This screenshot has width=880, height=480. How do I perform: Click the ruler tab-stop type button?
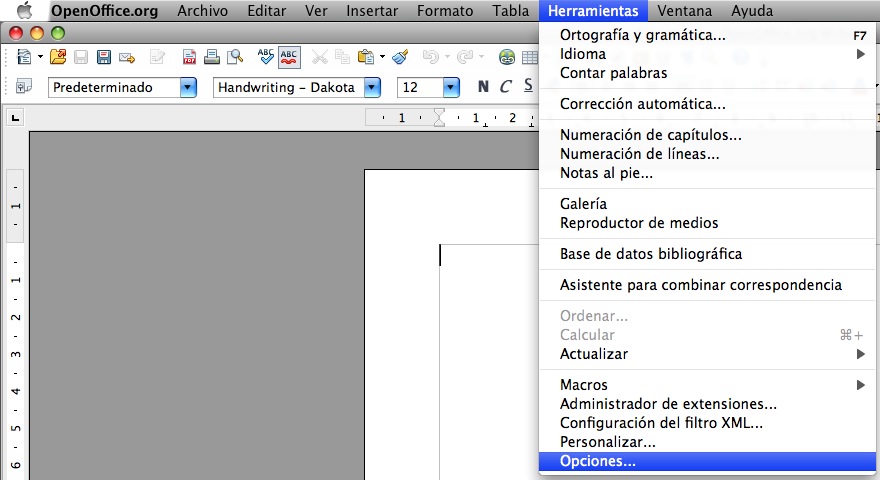coord(15,118)
